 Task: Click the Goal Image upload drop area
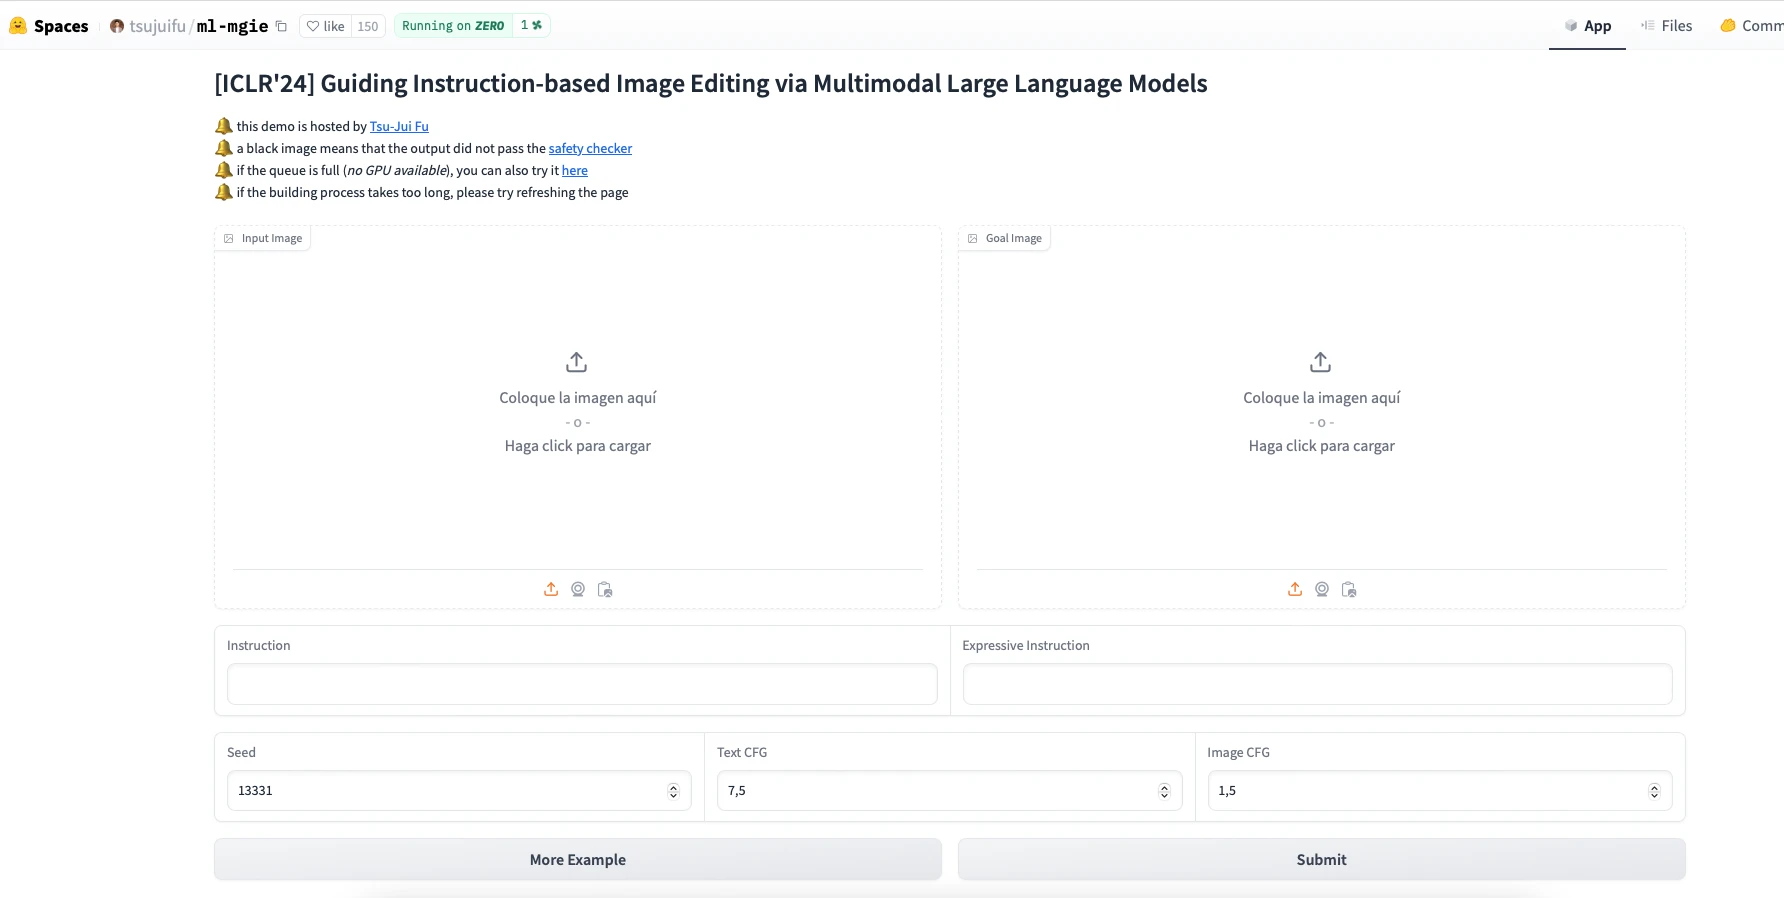[1322, 403]
